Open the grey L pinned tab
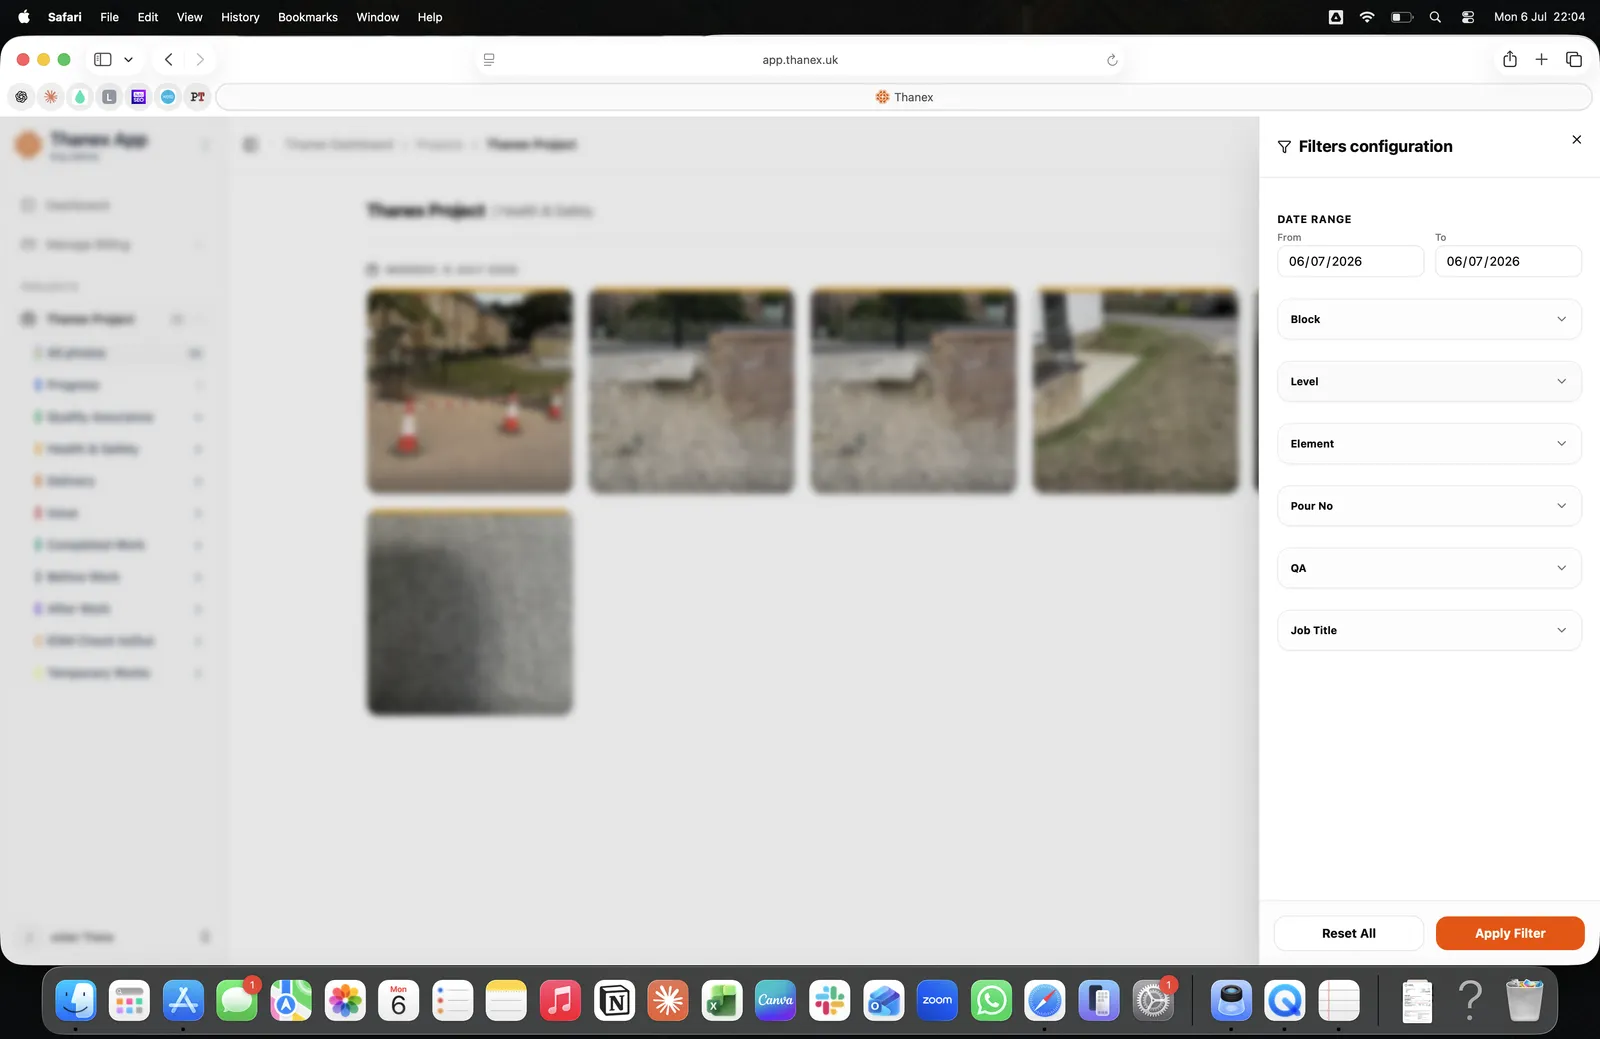Screen dimensions: 1600x1039 109,97
